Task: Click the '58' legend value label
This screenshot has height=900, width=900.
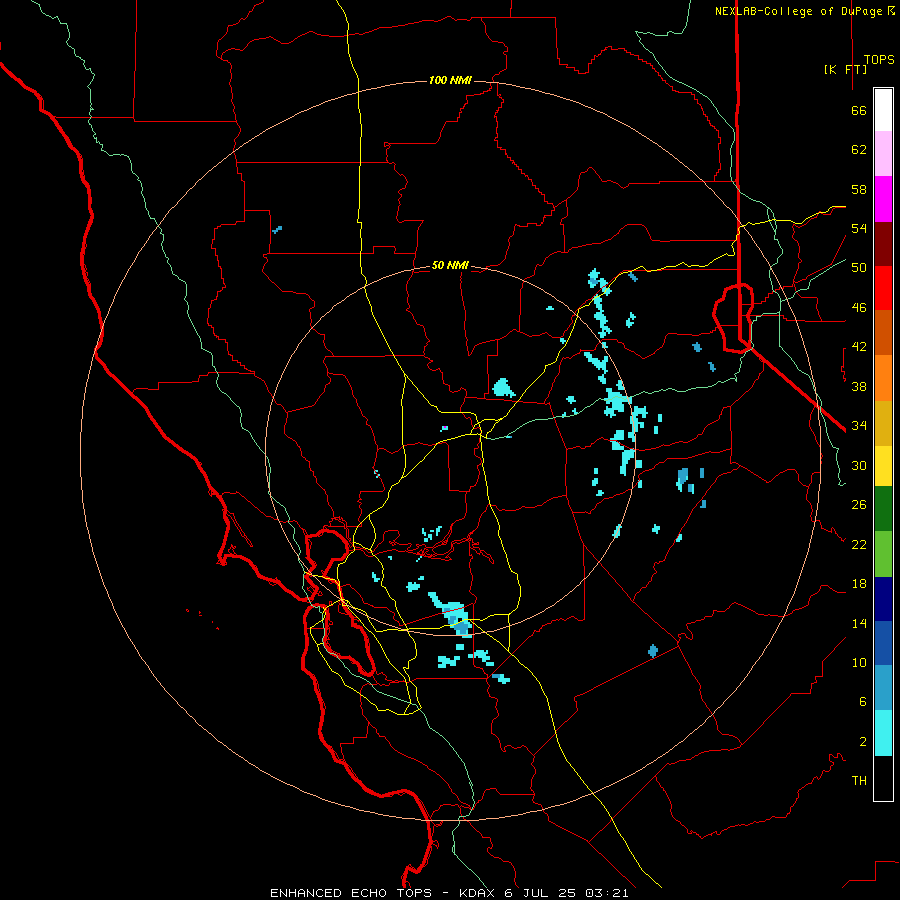Action: pyautogui.click(x=859, y=189)
